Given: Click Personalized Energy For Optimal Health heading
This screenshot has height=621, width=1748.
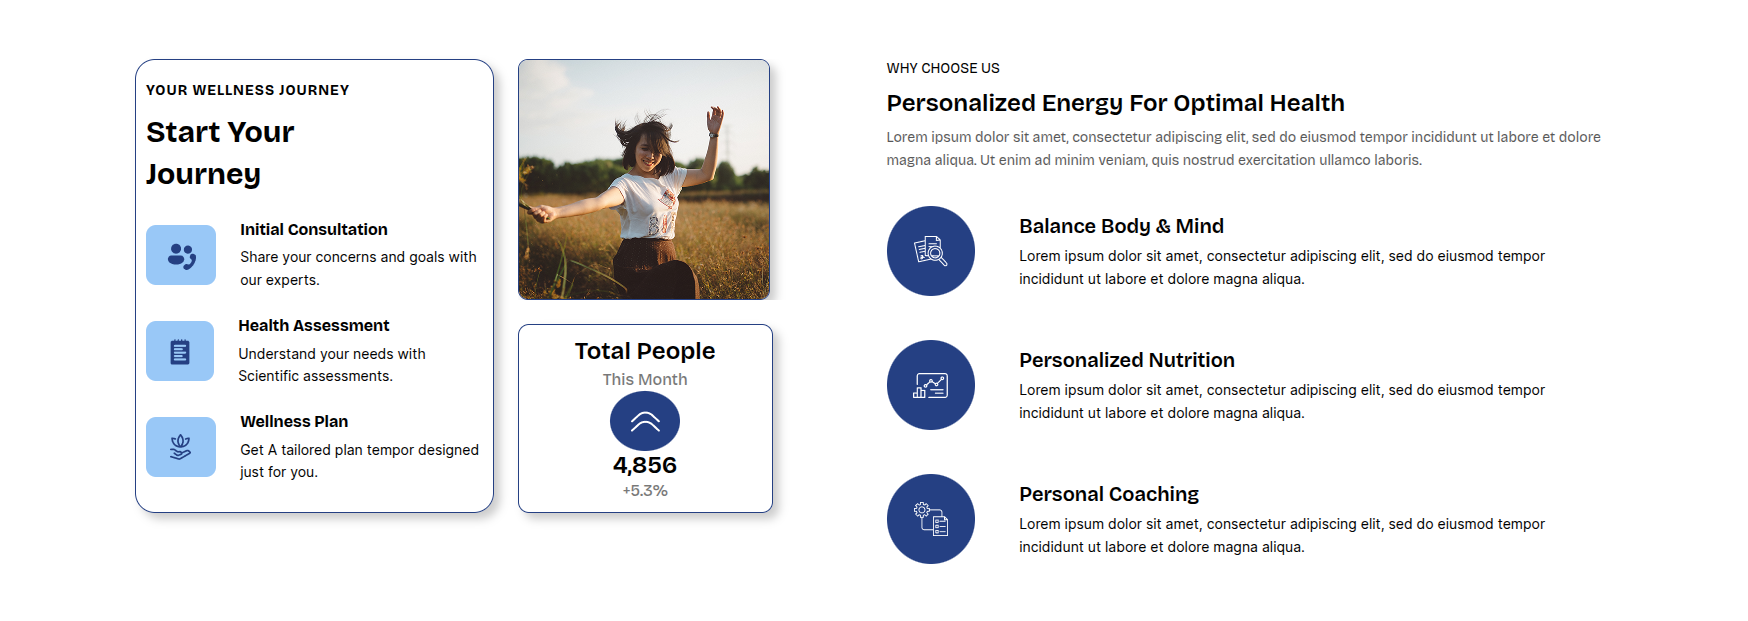Looking at the screenshot, I should click(1115, 103).
